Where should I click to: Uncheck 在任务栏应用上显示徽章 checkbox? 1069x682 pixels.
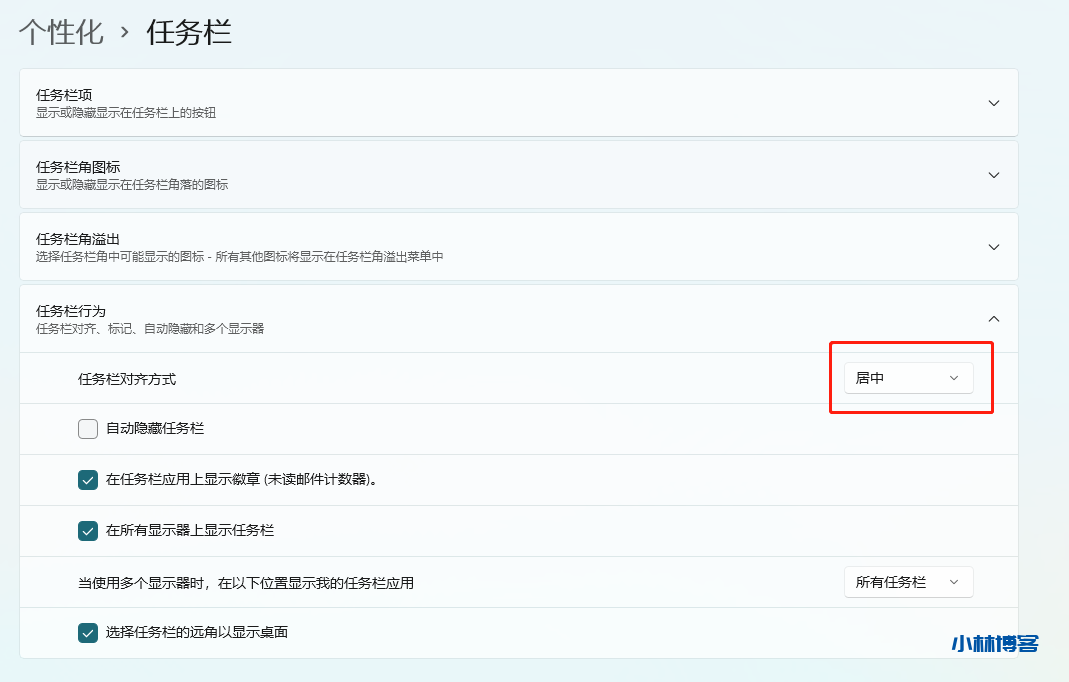click(x=88, y=480)
